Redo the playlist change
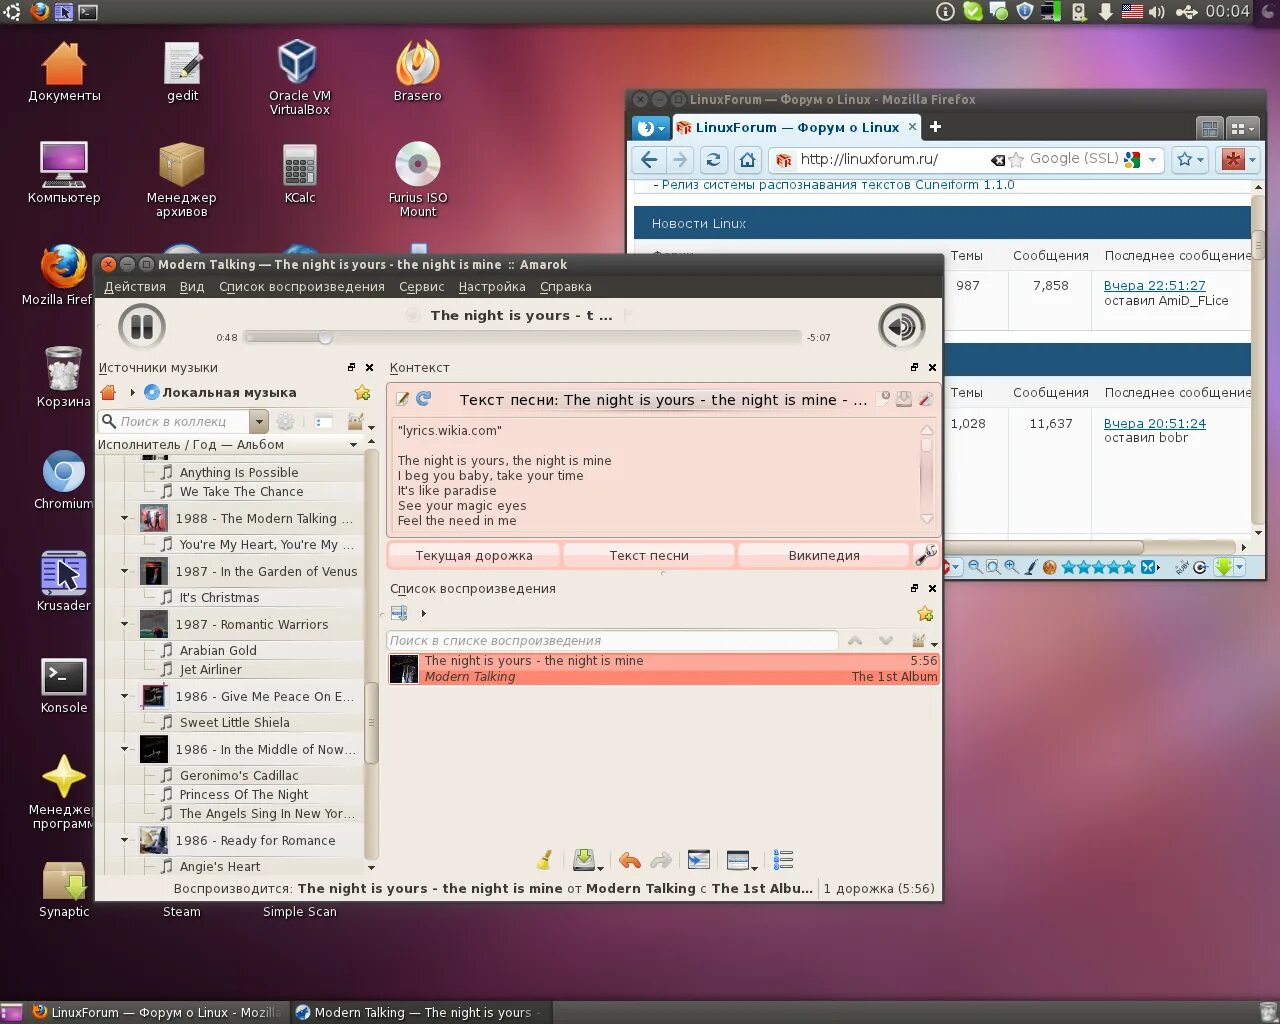This screenshot has width=1280, height=1024. point(660,860)
